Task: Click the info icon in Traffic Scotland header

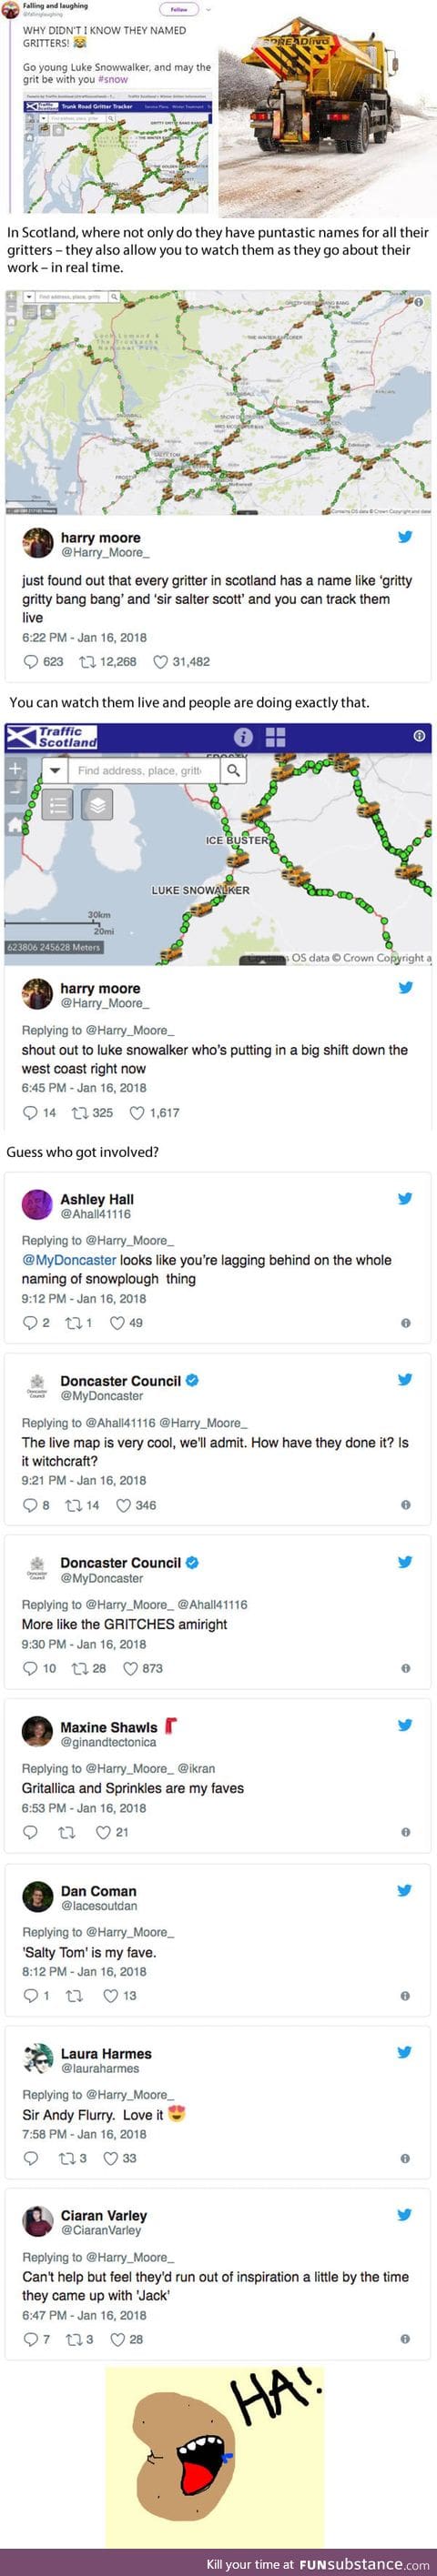Action: (x=243, y=736)
